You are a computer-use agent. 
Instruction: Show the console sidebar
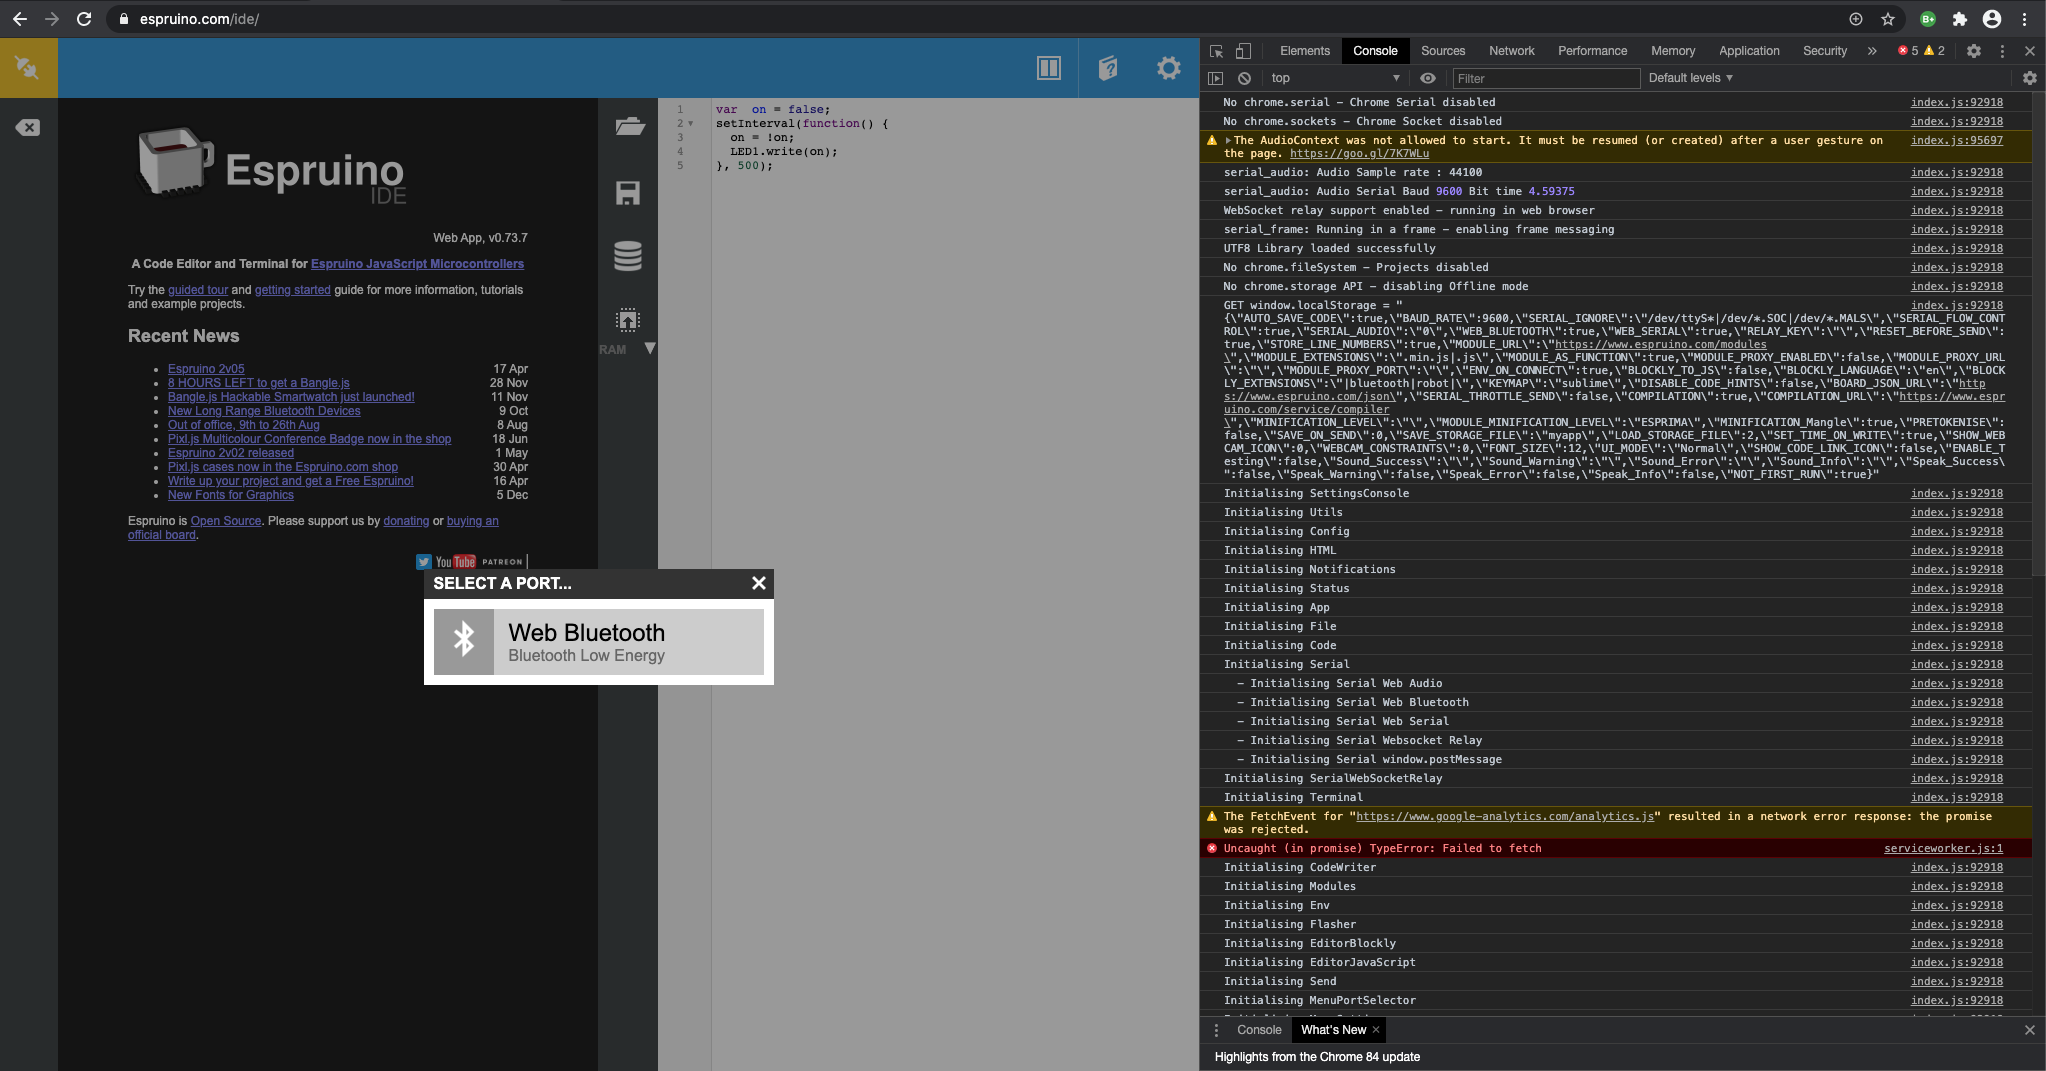point(1216,78)
